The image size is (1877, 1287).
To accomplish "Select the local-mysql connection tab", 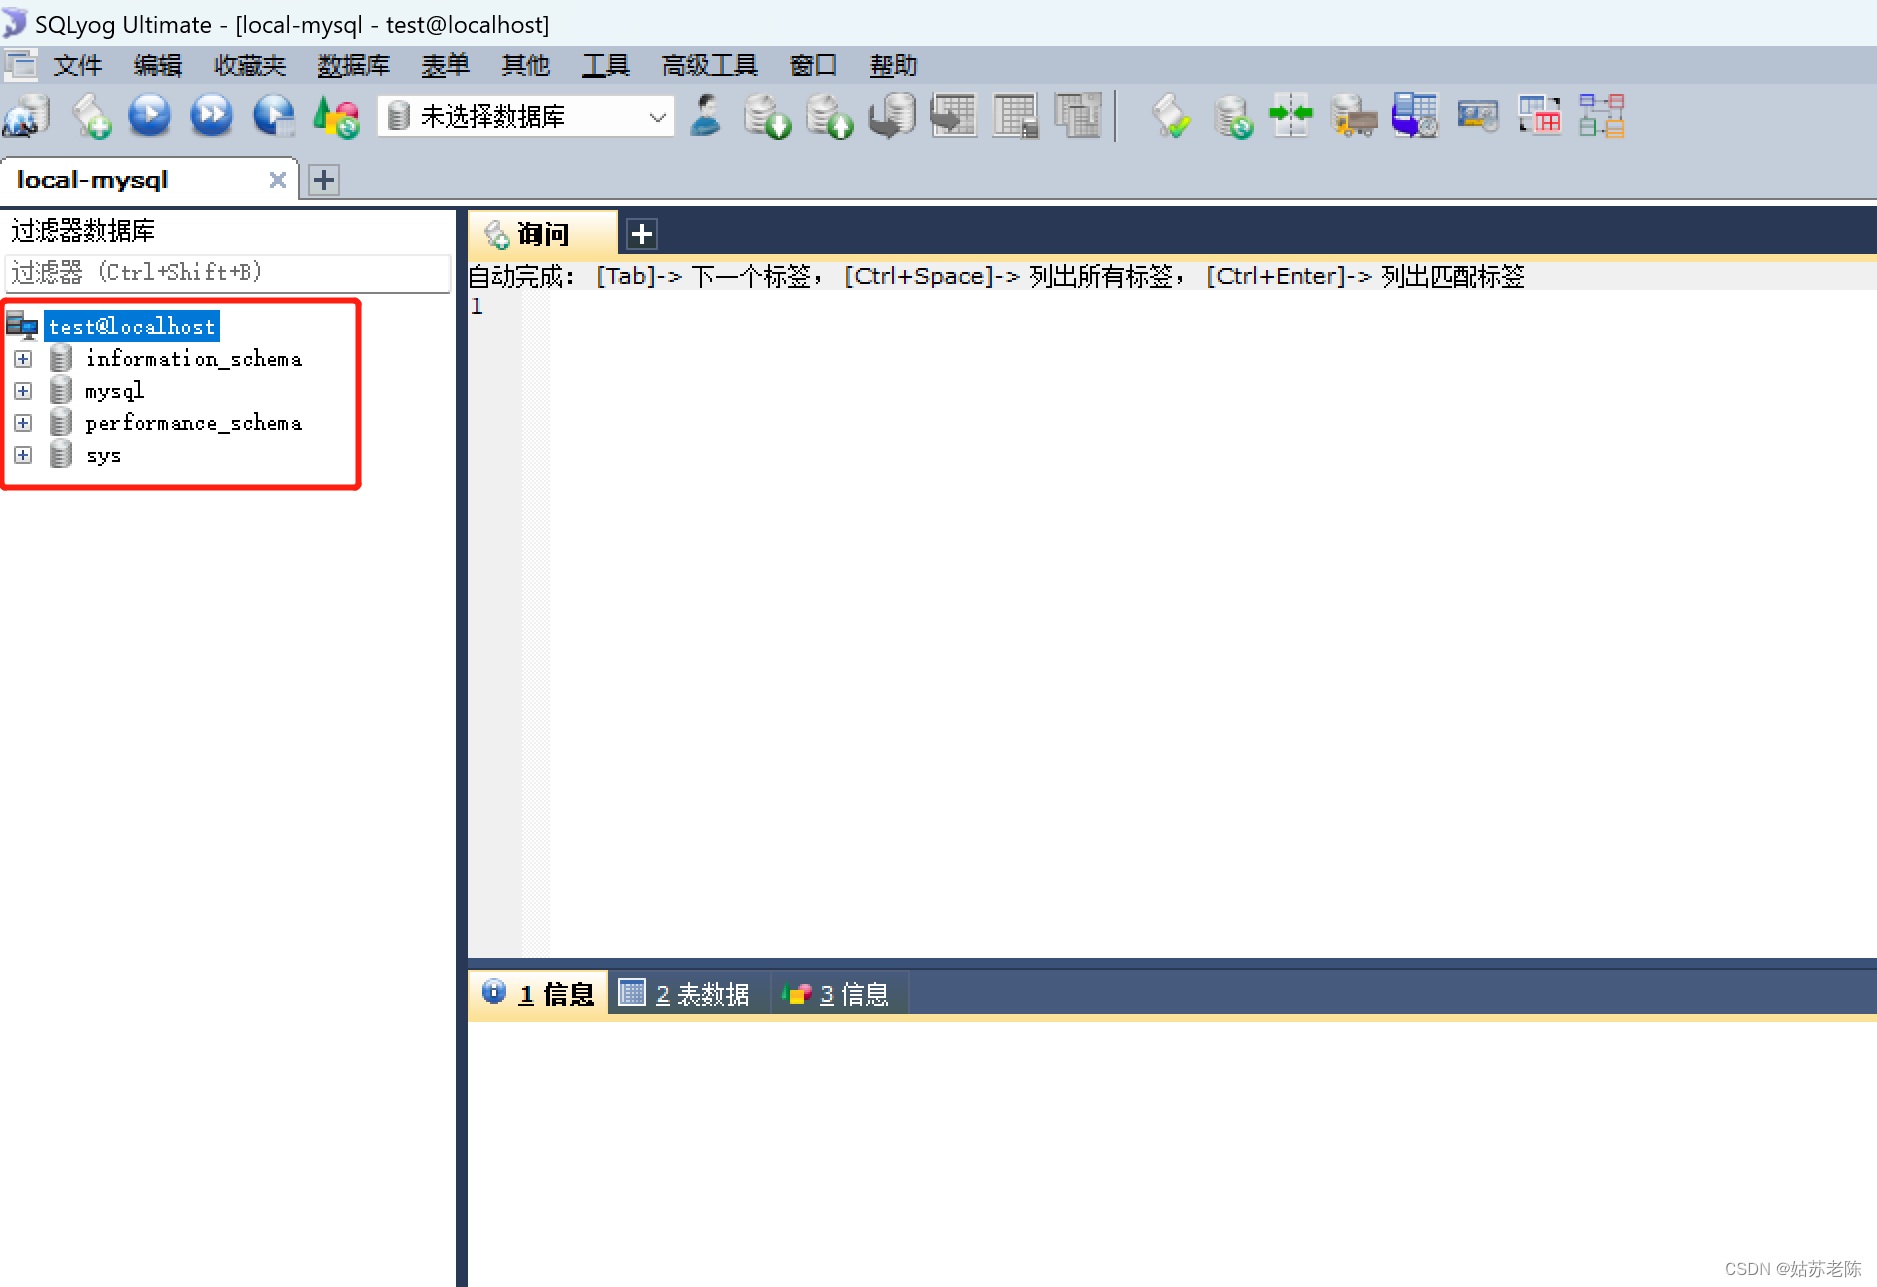I will (x=150, y=180).
